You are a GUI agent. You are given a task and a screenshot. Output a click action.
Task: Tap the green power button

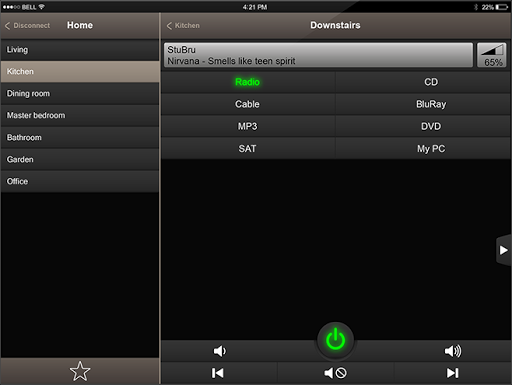point(335,340)
